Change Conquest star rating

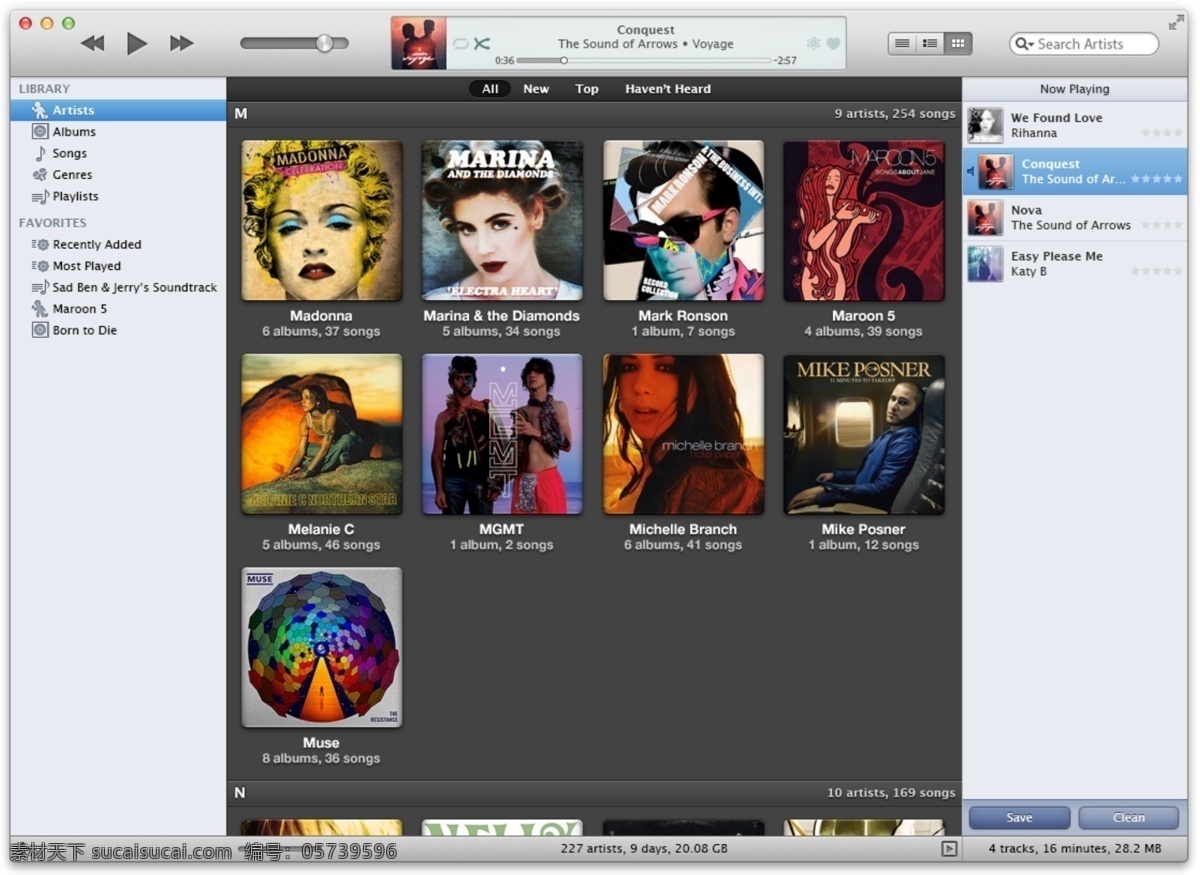pyautogui.click(x=1157, y=179)
